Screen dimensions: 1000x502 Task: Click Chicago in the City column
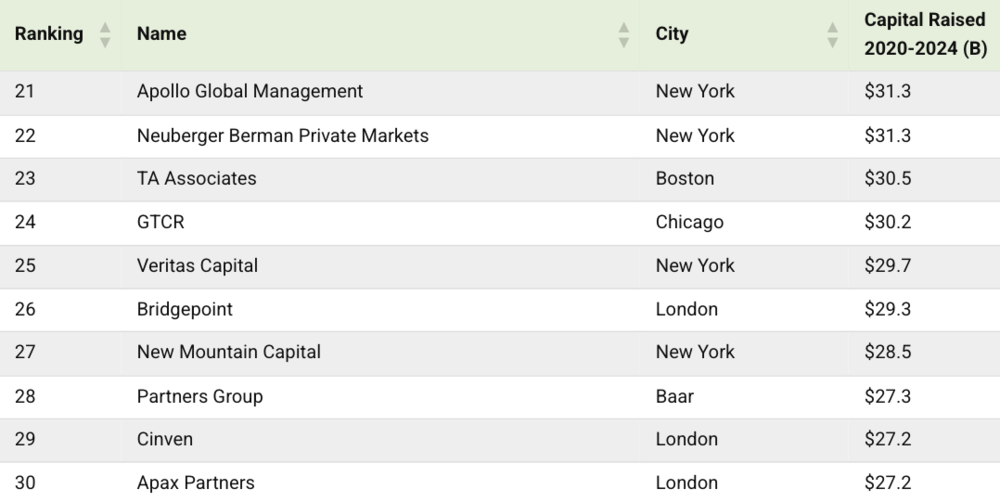pos(689,222)
